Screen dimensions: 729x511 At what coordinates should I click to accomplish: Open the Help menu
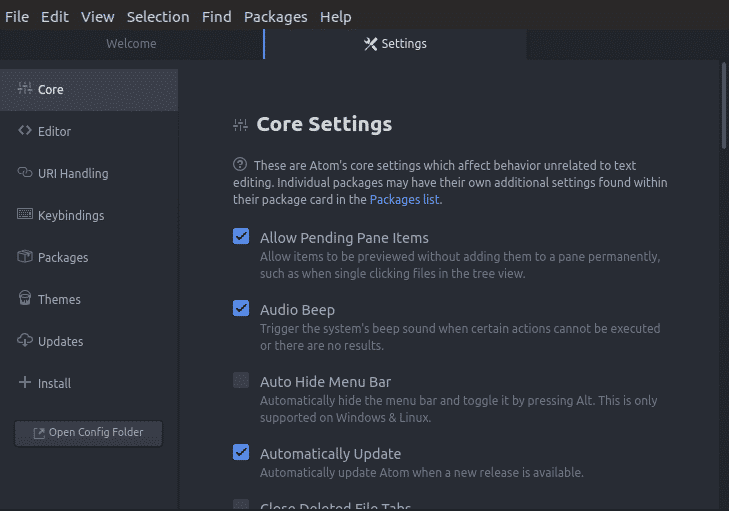click(335, 17)
